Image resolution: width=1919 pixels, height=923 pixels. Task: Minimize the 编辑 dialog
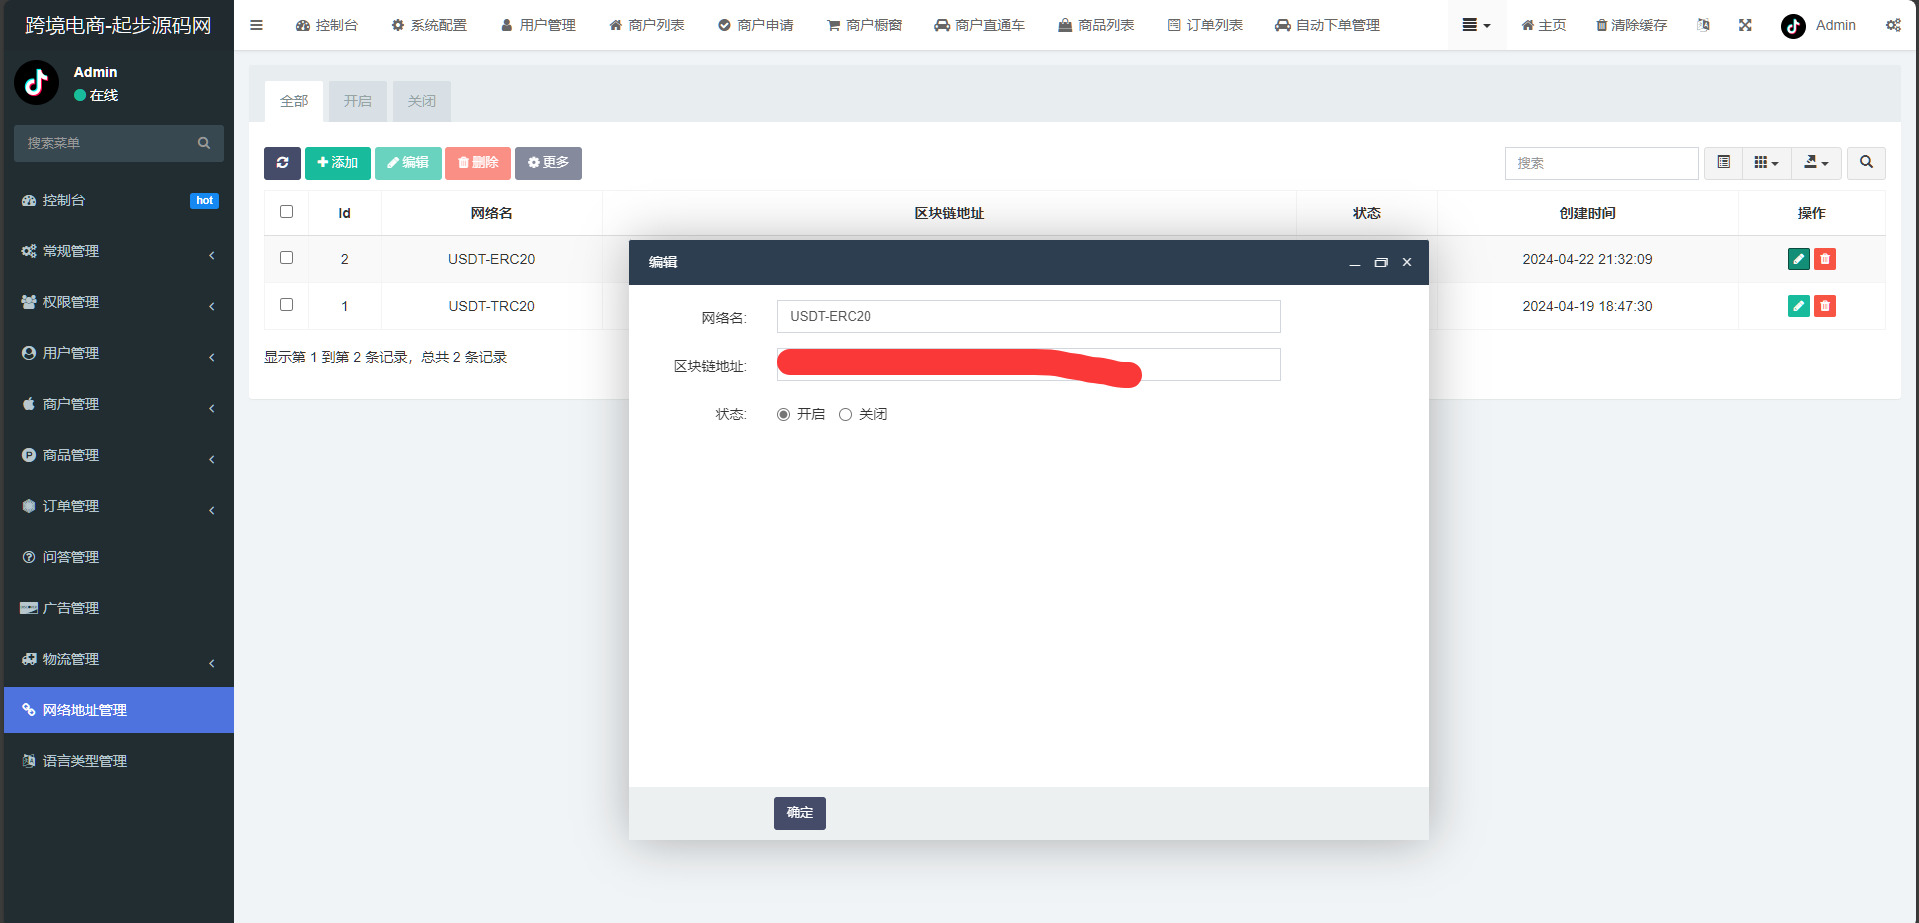(1355, 263)
